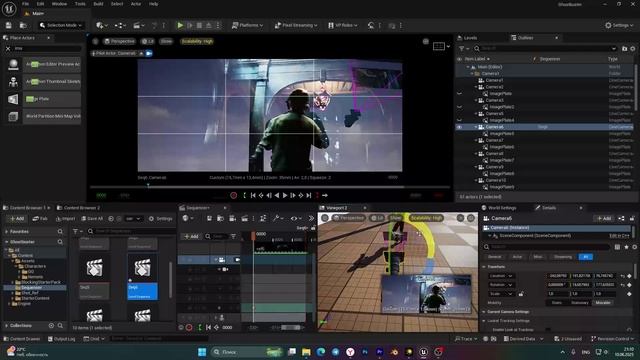640x360 pixels.
Task: Open Selection Mode dropdown
Action: pyautogui.click(x=61, y=25)
